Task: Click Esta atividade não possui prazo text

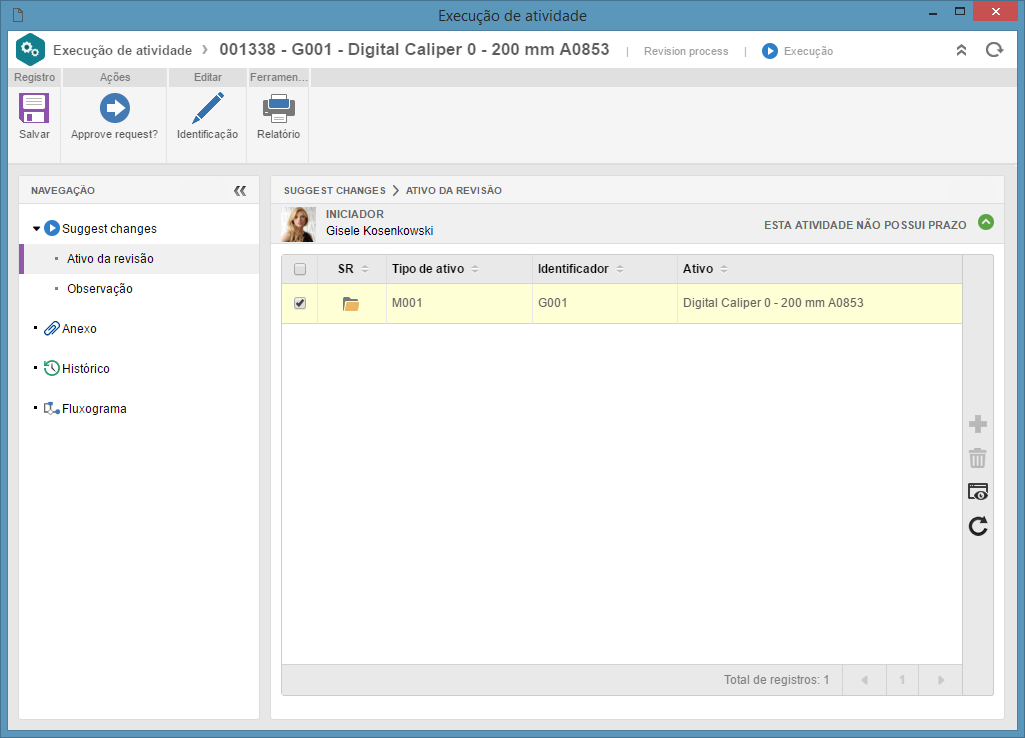Action: pyautogui.click(x=865, y=225)
